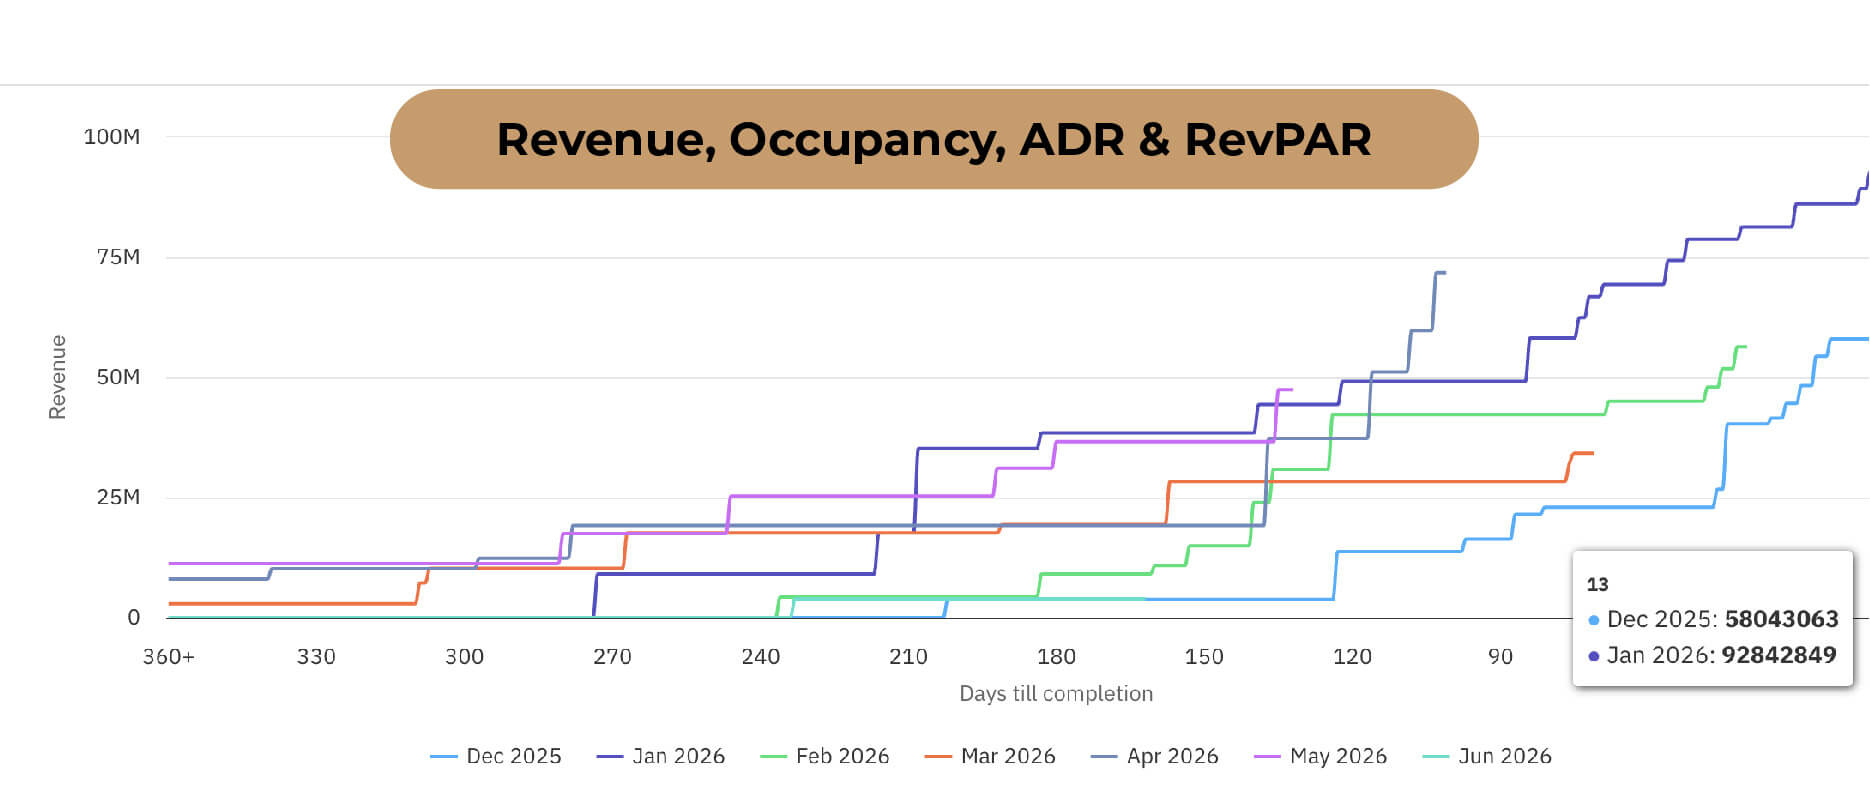Click the 360+ x-axis tick label
The width and height of the screenshot is (1870, 790).
click(168, 657)
